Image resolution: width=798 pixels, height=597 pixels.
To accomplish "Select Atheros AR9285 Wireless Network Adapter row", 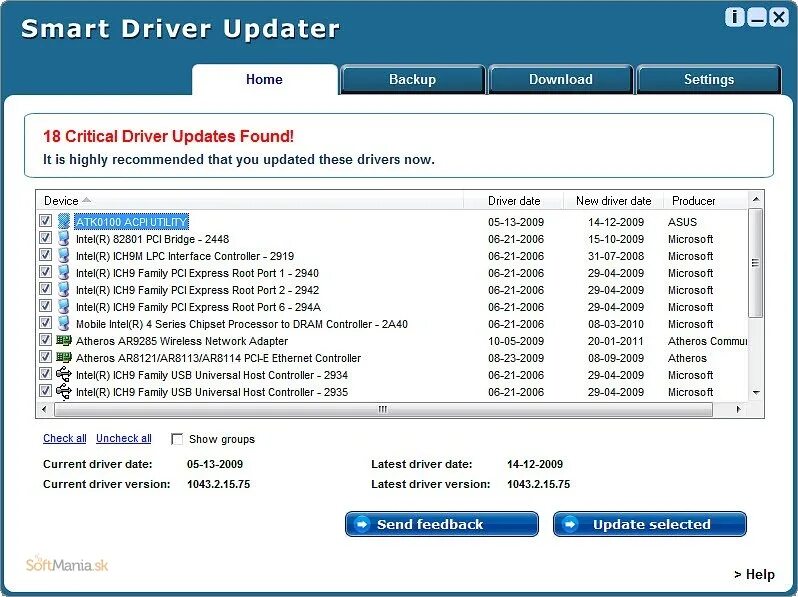I will (x=392, y=341).
